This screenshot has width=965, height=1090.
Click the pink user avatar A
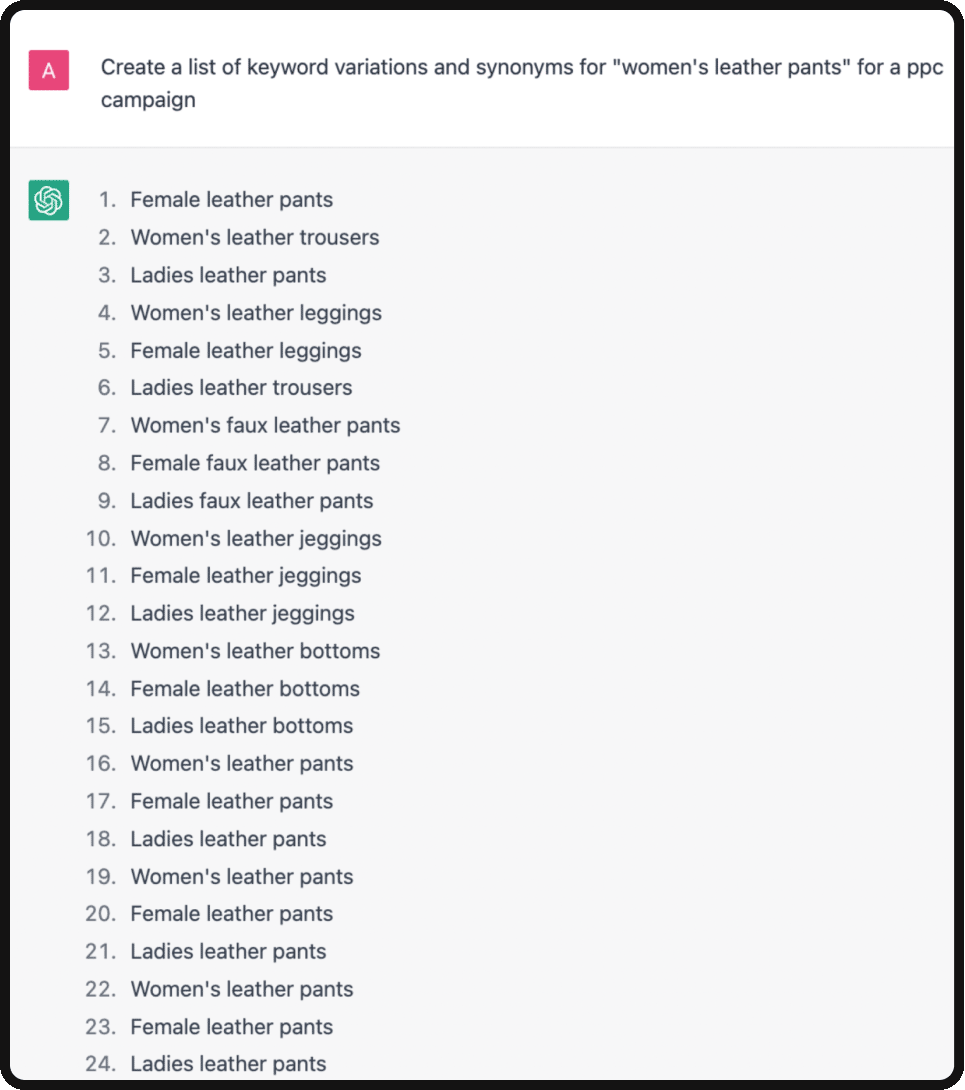[x=49, y=70]
